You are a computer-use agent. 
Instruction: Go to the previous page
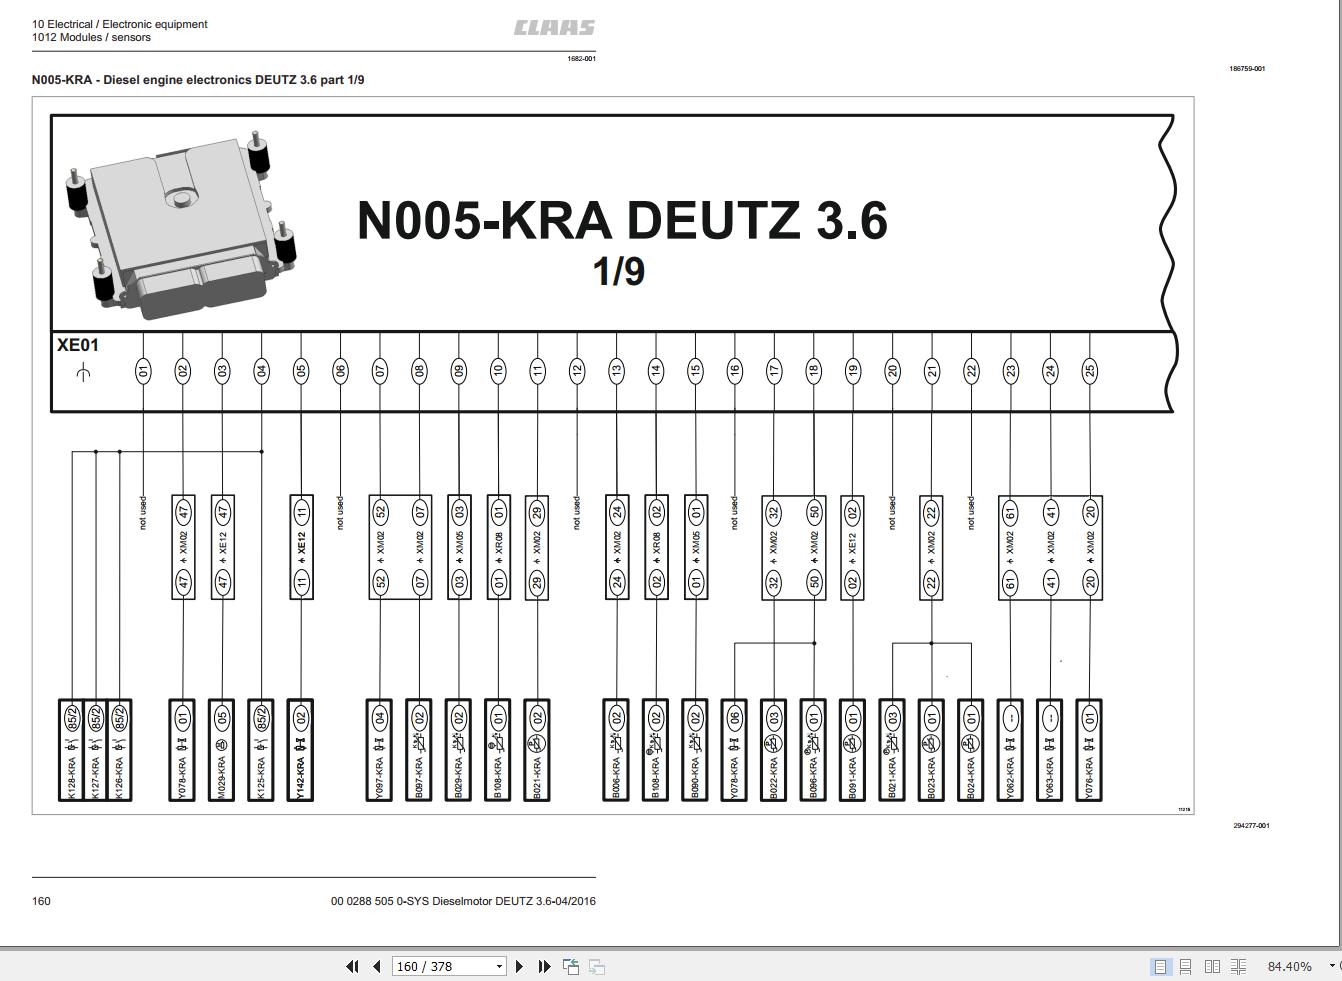click(377, 966)
